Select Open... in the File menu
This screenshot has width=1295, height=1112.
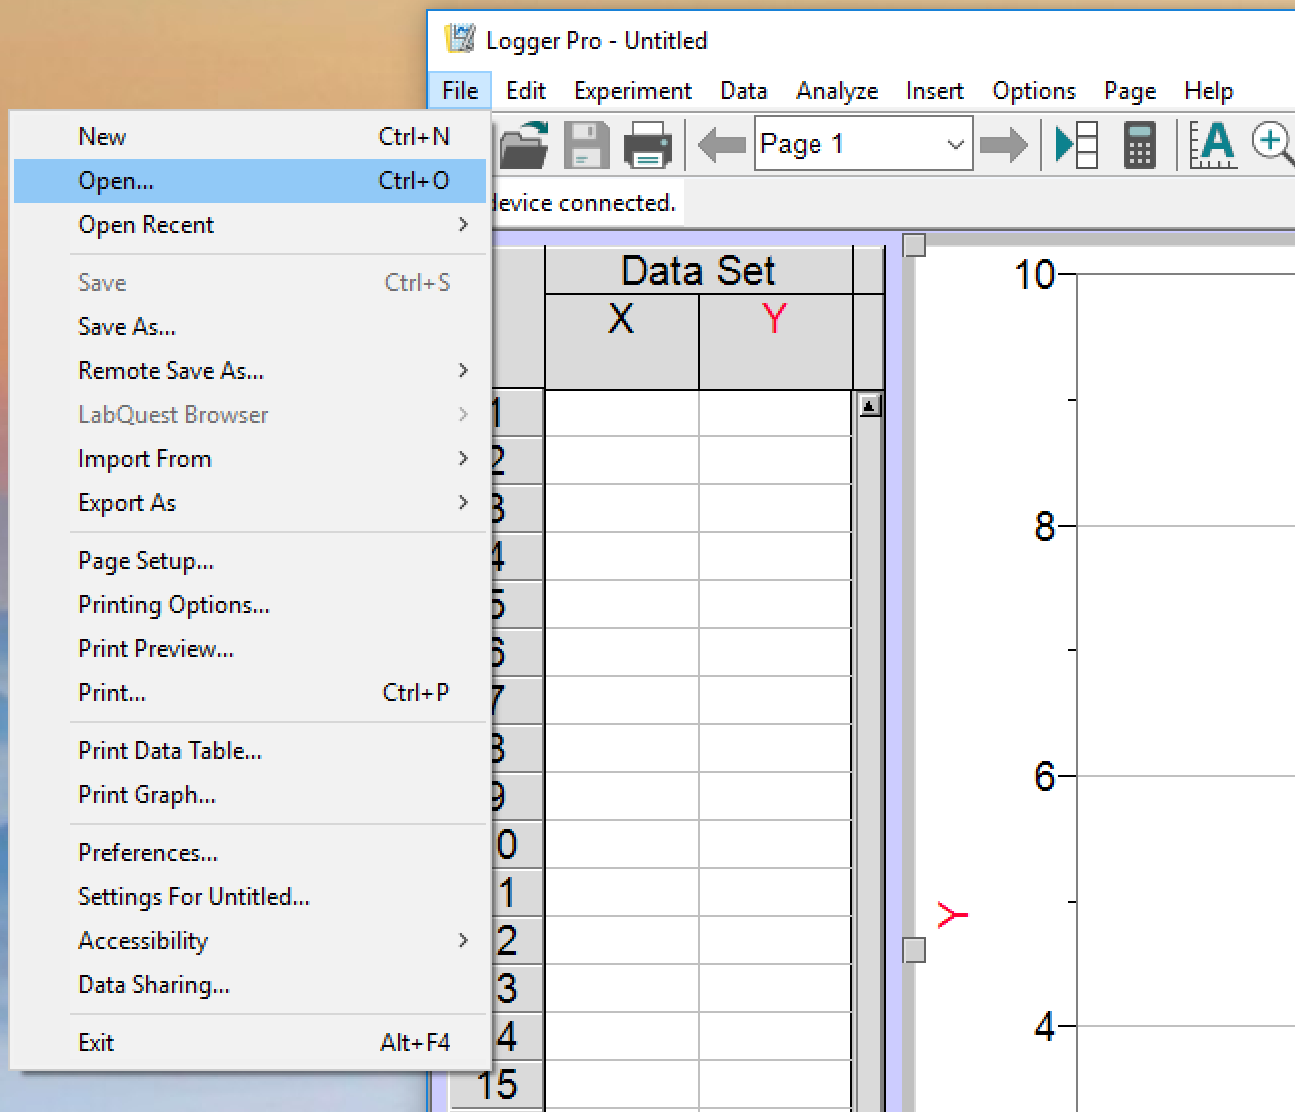click(250, 181)
